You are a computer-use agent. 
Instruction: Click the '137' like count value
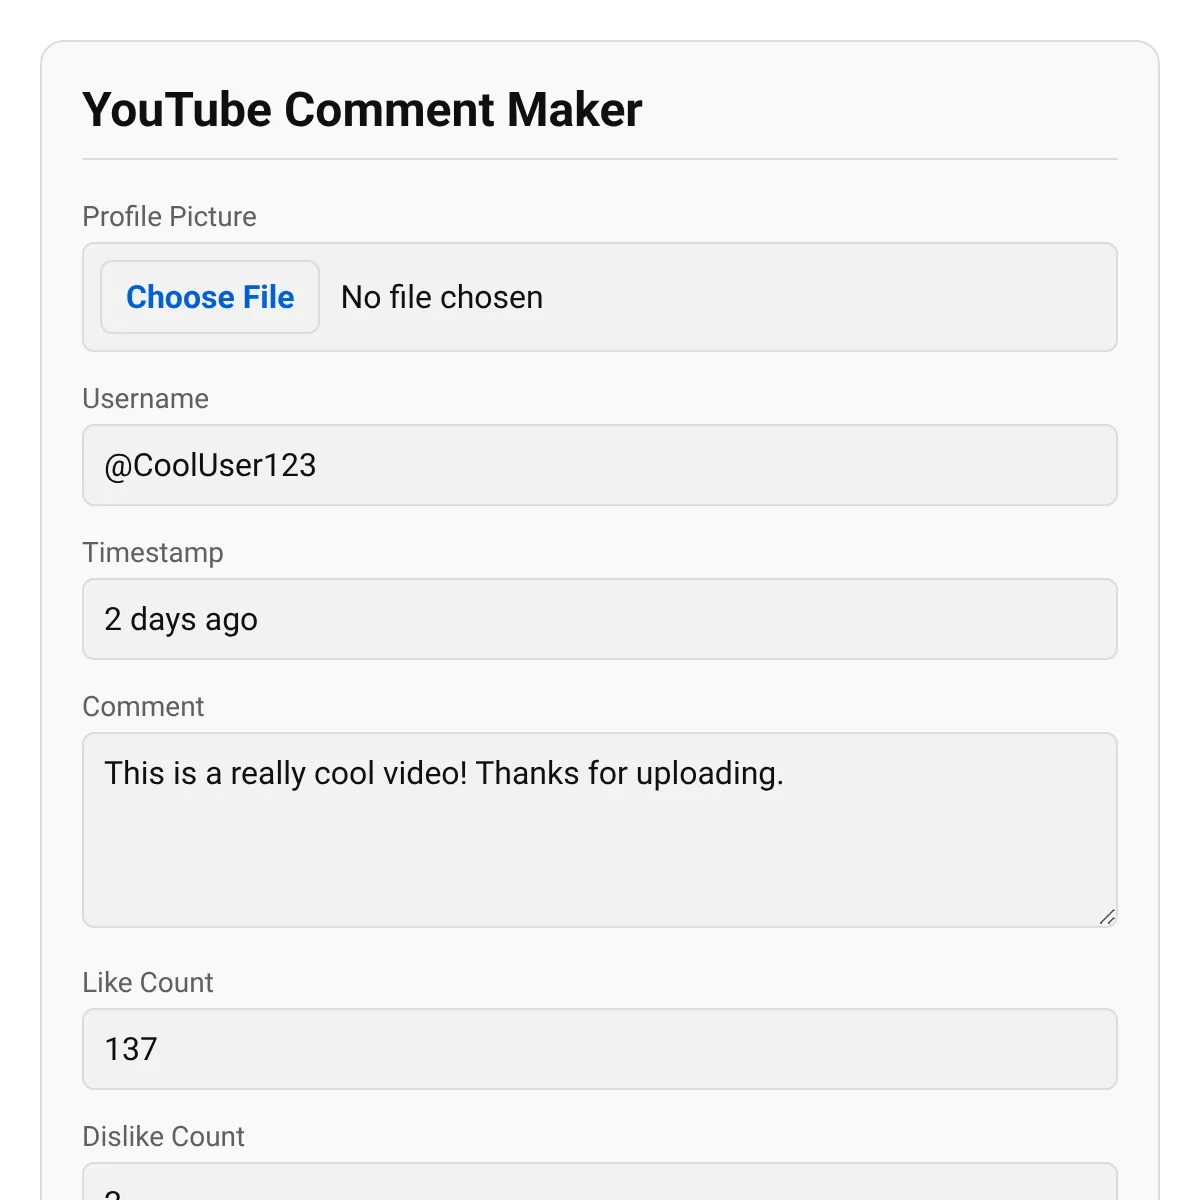pos(131,1049)
